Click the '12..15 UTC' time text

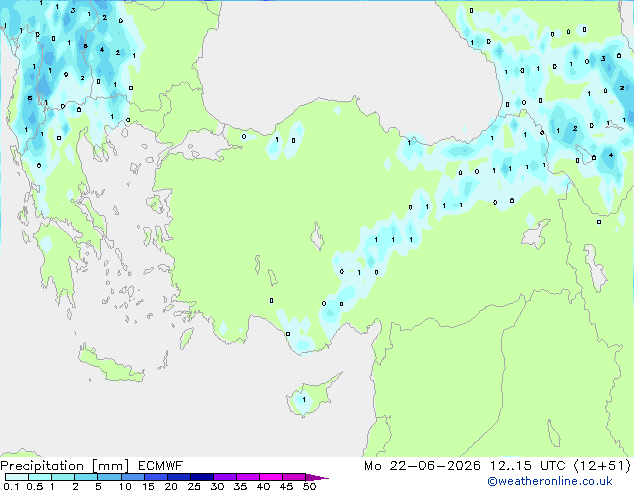point(527,466)
